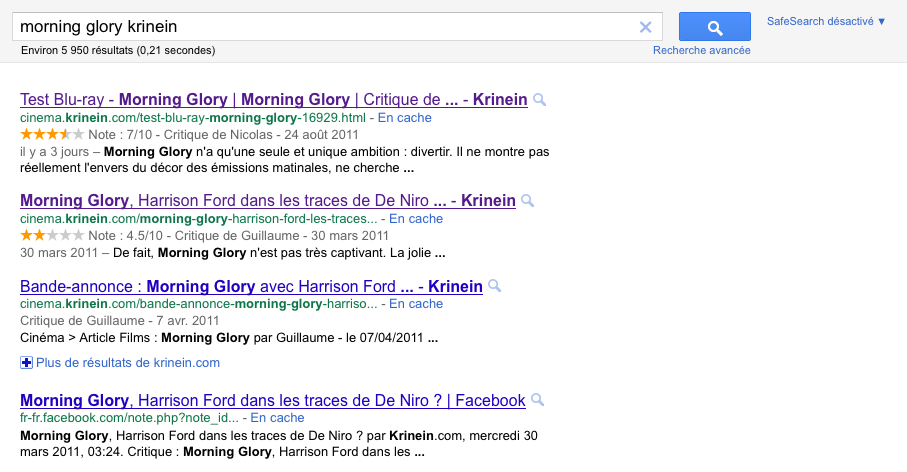Image resolution: width=907 pixels, height=472 pixels.
Task: Open En cache for the fr-fr.facebook.com result
Action: (x=277, y=418)
